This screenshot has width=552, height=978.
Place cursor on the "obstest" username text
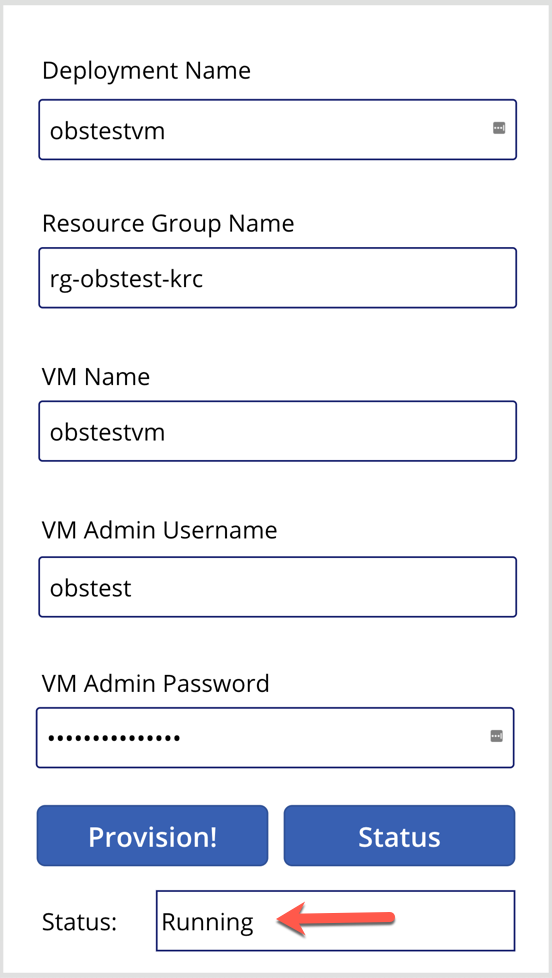coord(90,588)
